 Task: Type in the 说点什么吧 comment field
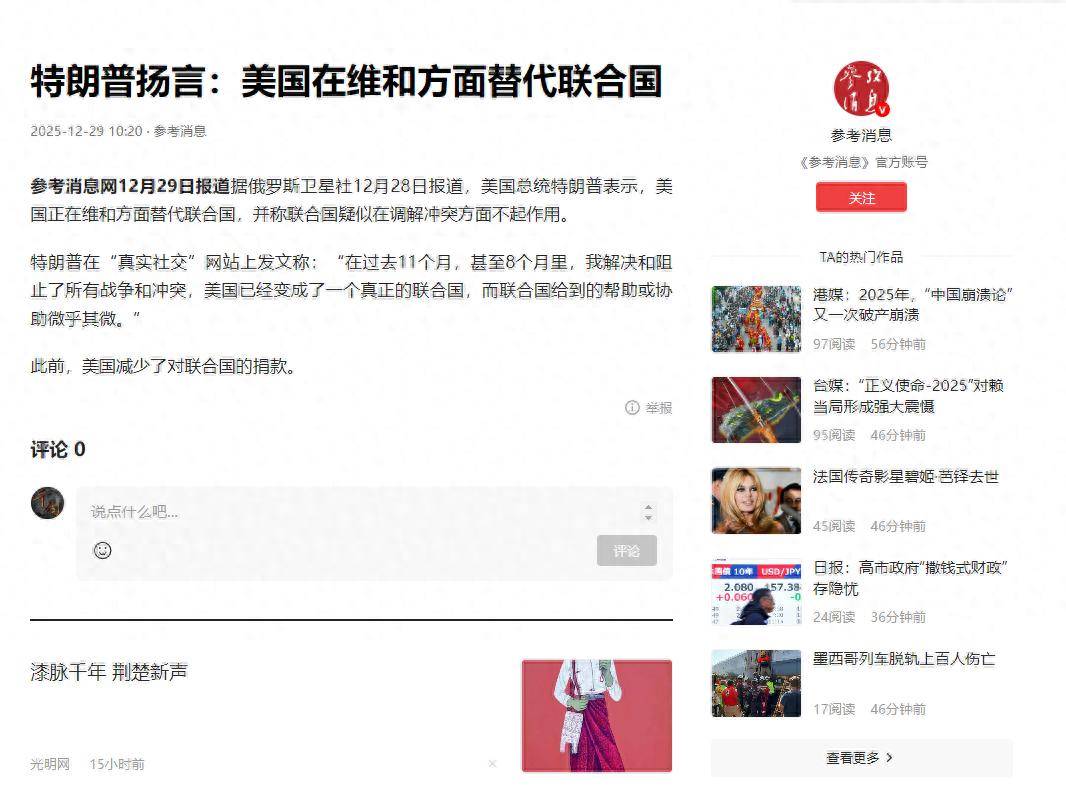tap(360, 512)
